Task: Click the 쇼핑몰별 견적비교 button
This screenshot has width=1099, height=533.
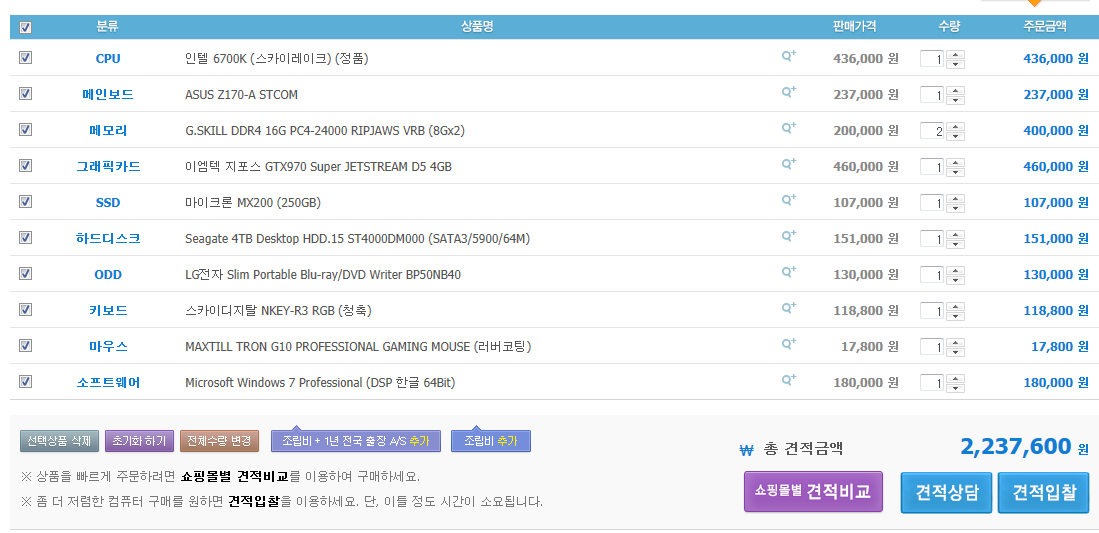Action: [812, 492]
